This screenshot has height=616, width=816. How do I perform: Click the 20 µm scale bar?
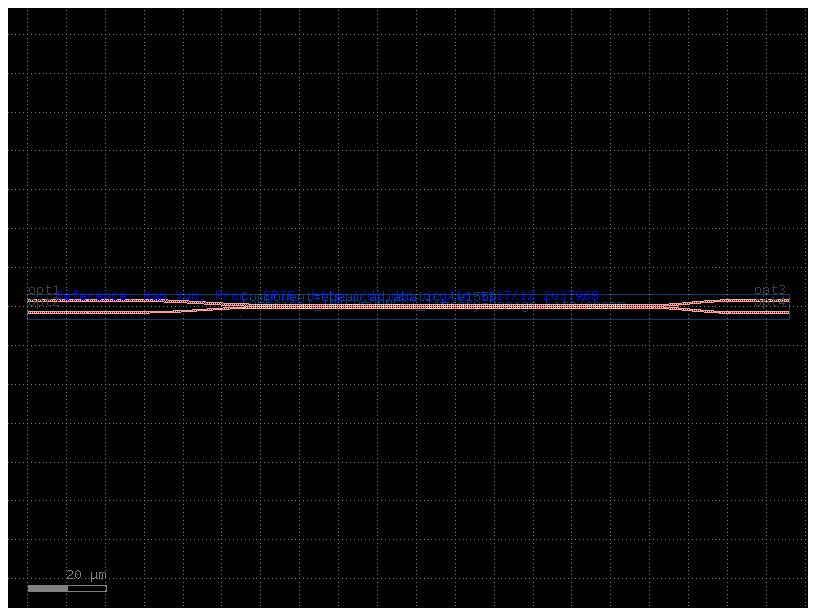tap(65, 589)
